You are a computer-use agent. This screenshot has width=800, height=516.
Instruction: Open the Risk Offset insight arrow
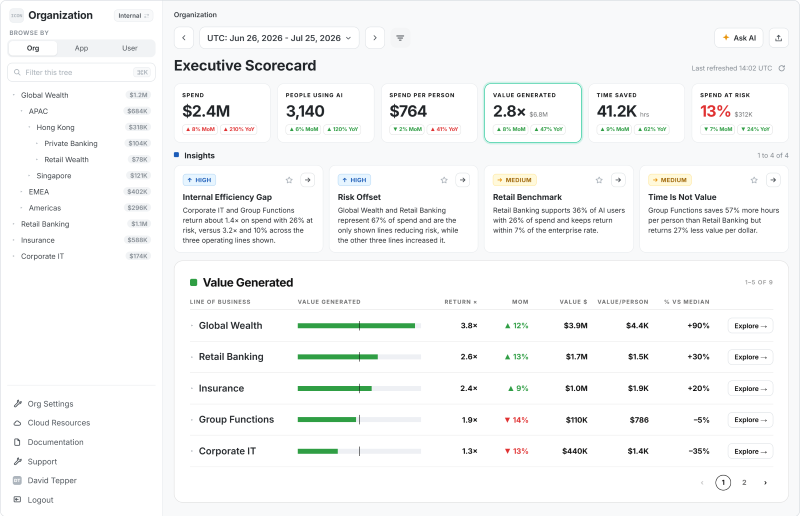(463, 180)
